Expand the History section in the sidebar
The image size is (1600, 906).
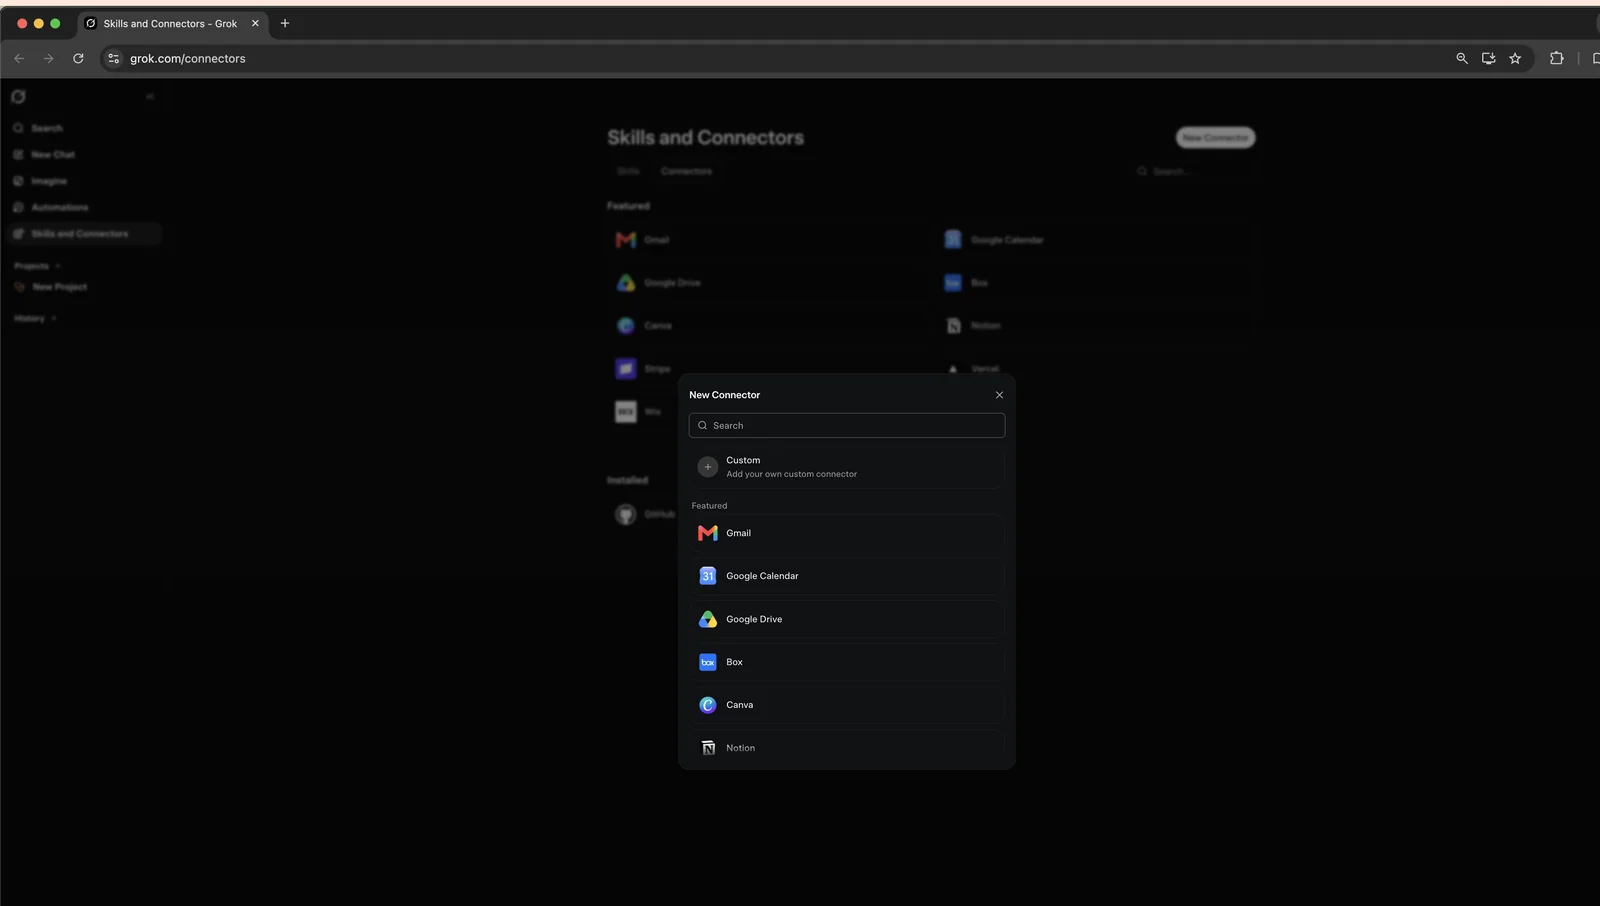(x=35, y=318)
